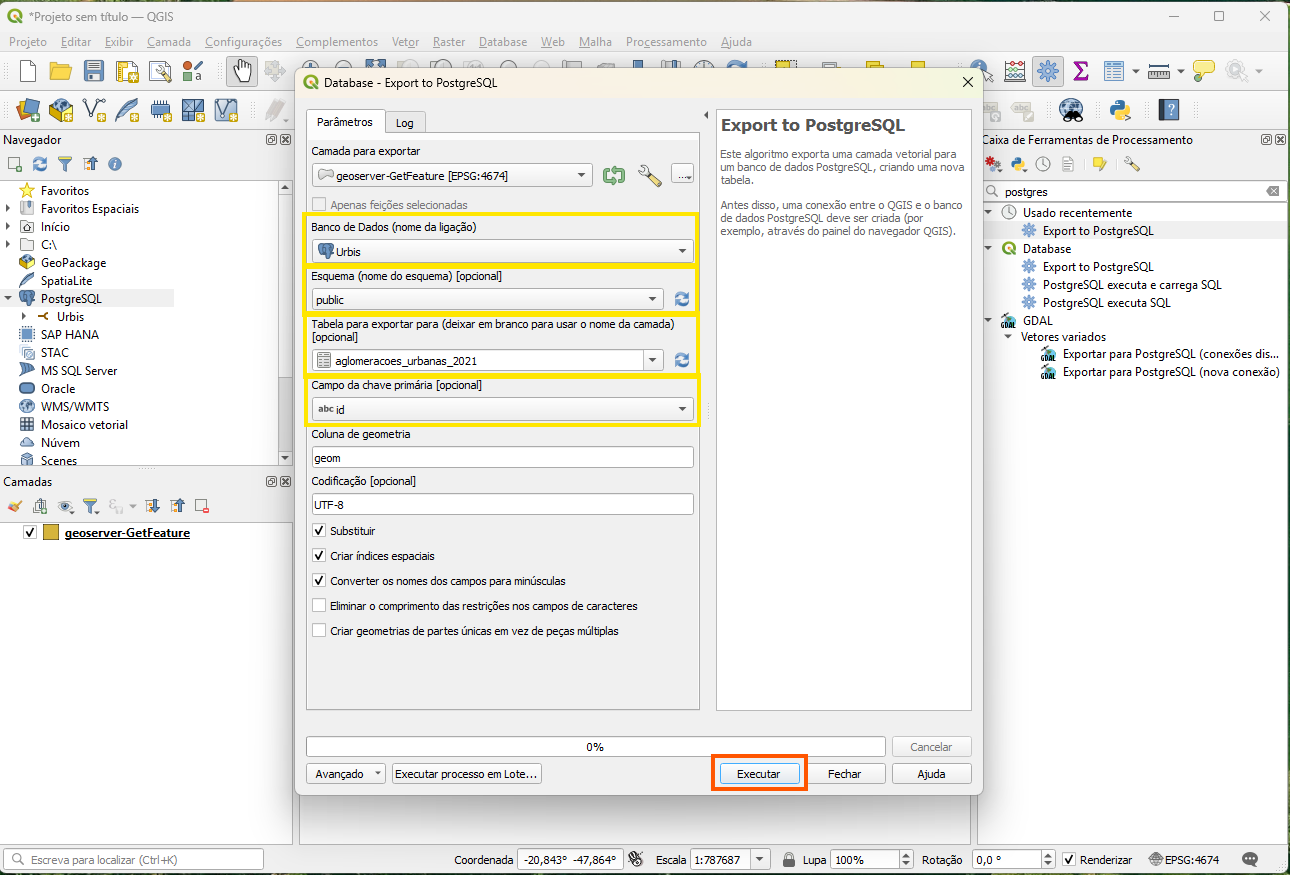The height and width of the screenshot is (875, 1290).
Task: Open the Avançado dropdown button
Action: [346, 774]
